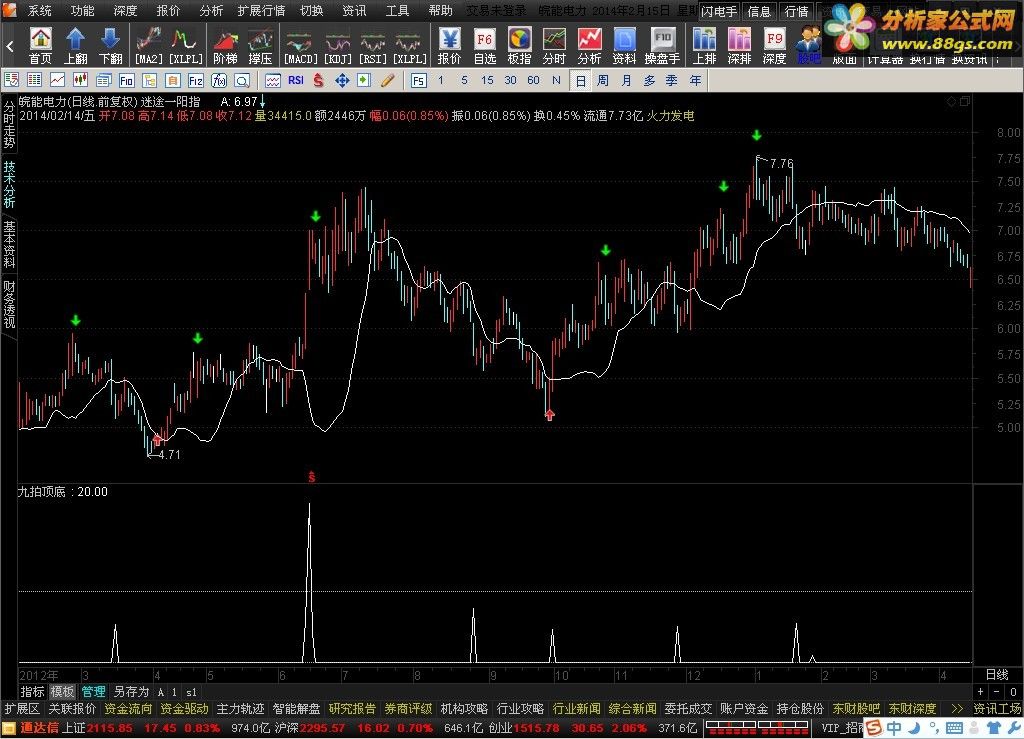Apply the [KDJ] indicator

coord(338,45)
